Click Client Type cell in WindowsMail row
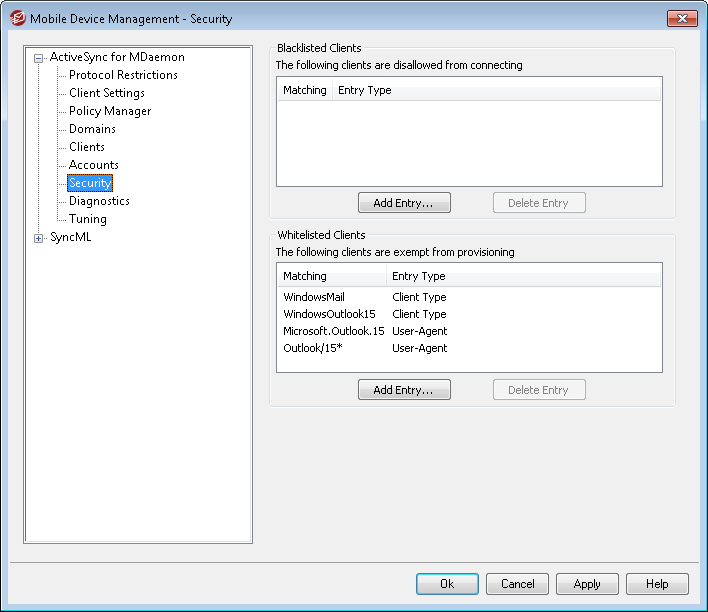 pos(419,297)
